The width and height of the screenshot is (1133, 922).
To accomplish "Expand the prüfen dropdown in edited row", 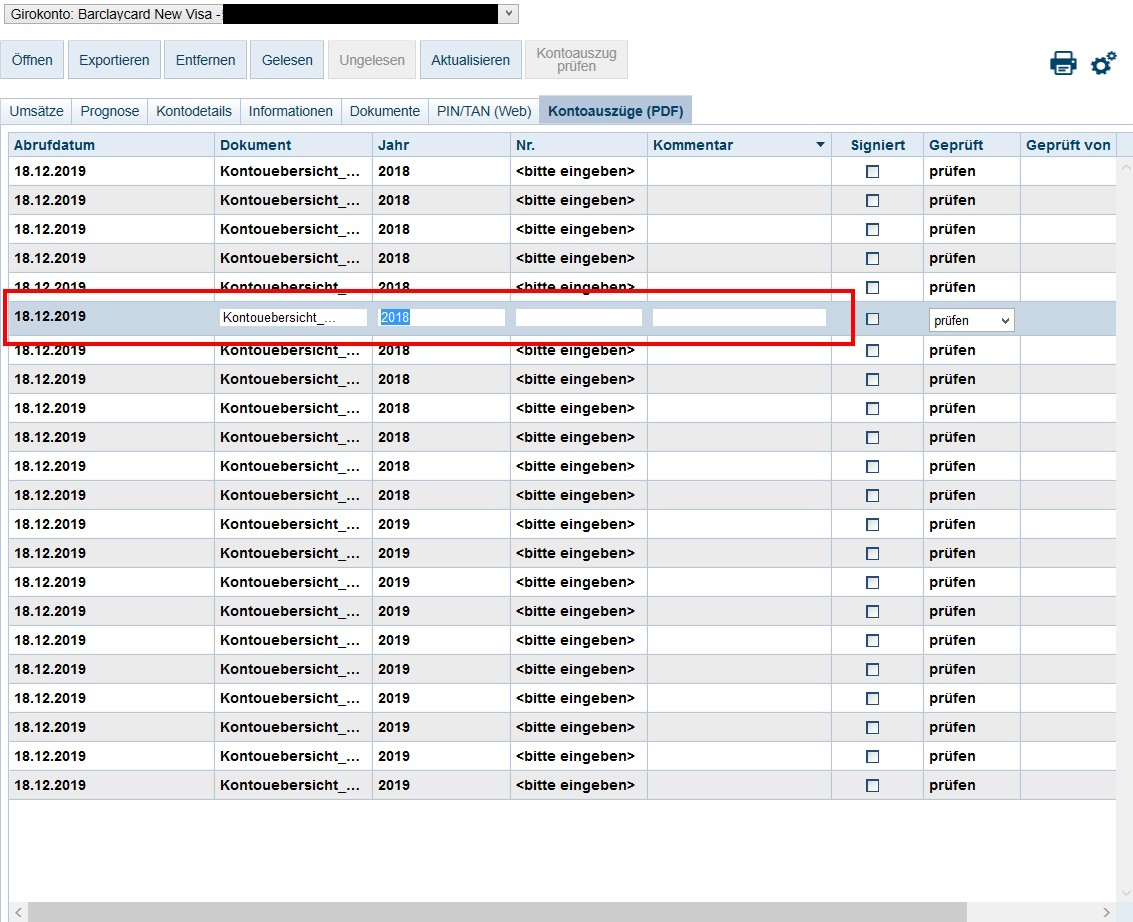I will coord(970,320).
